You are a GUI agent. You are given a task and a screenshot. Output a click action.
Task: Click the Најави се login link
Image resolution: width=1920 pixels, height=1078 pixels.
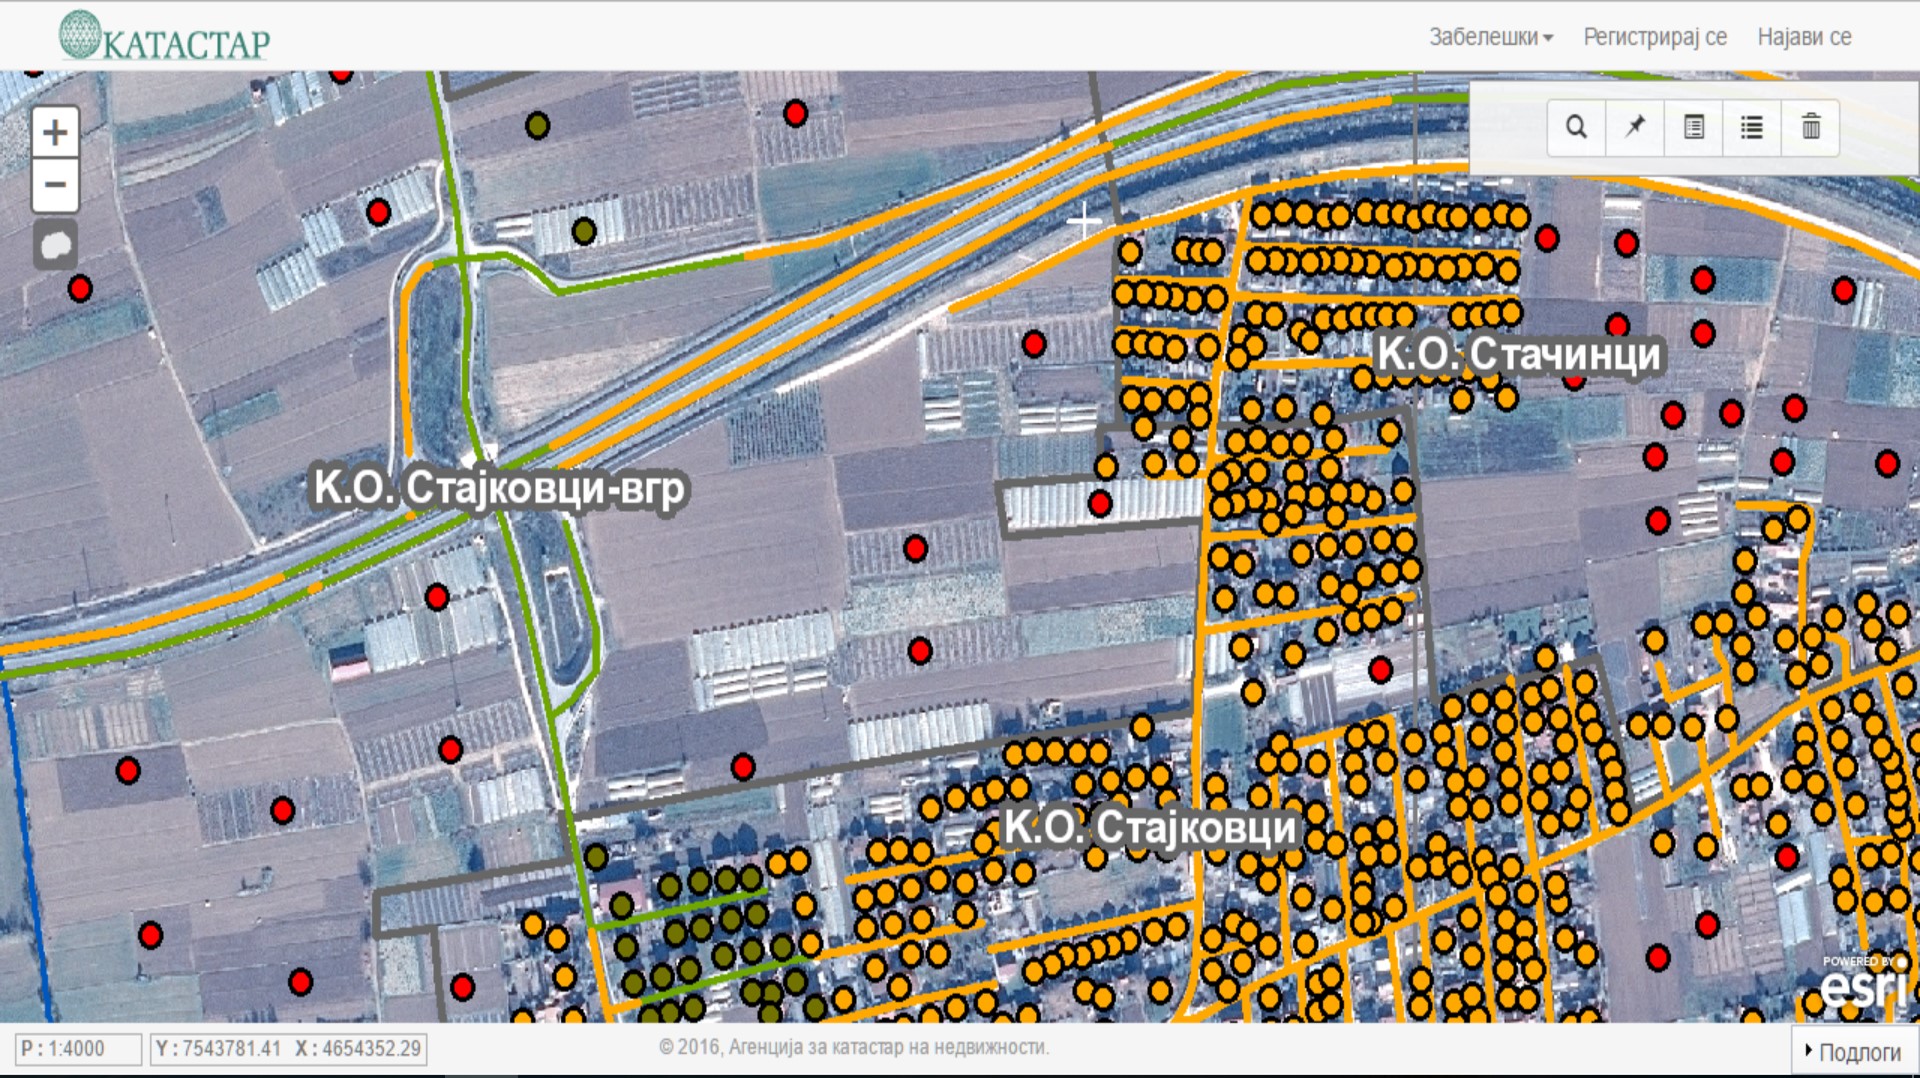[x=1804, y=37]
